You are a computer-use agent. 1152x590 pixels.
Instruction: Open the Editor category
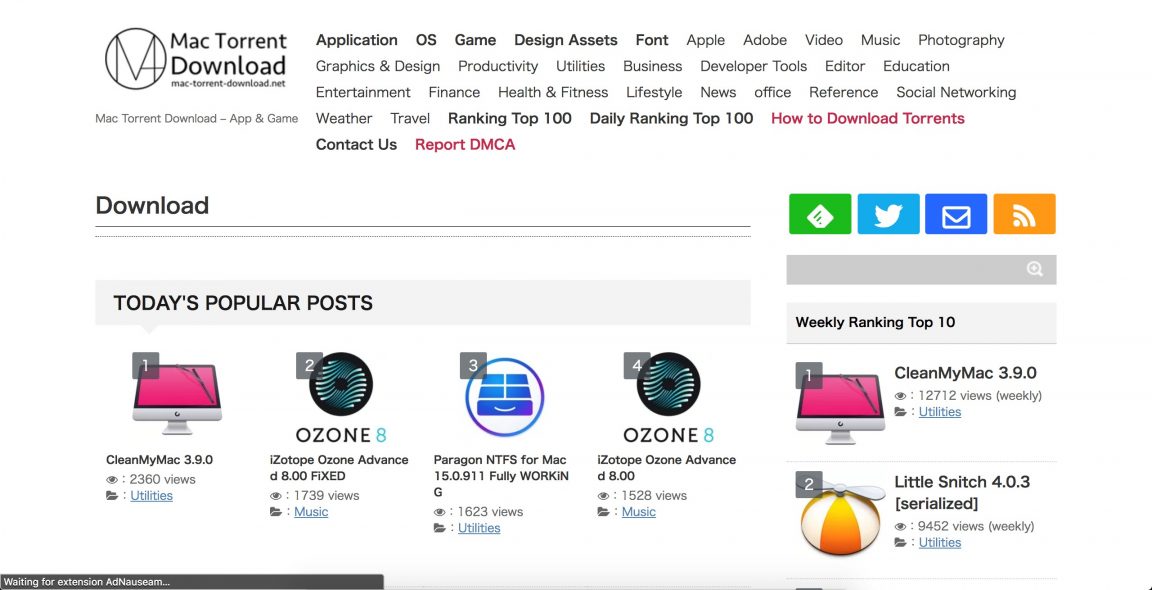point(845,66)
